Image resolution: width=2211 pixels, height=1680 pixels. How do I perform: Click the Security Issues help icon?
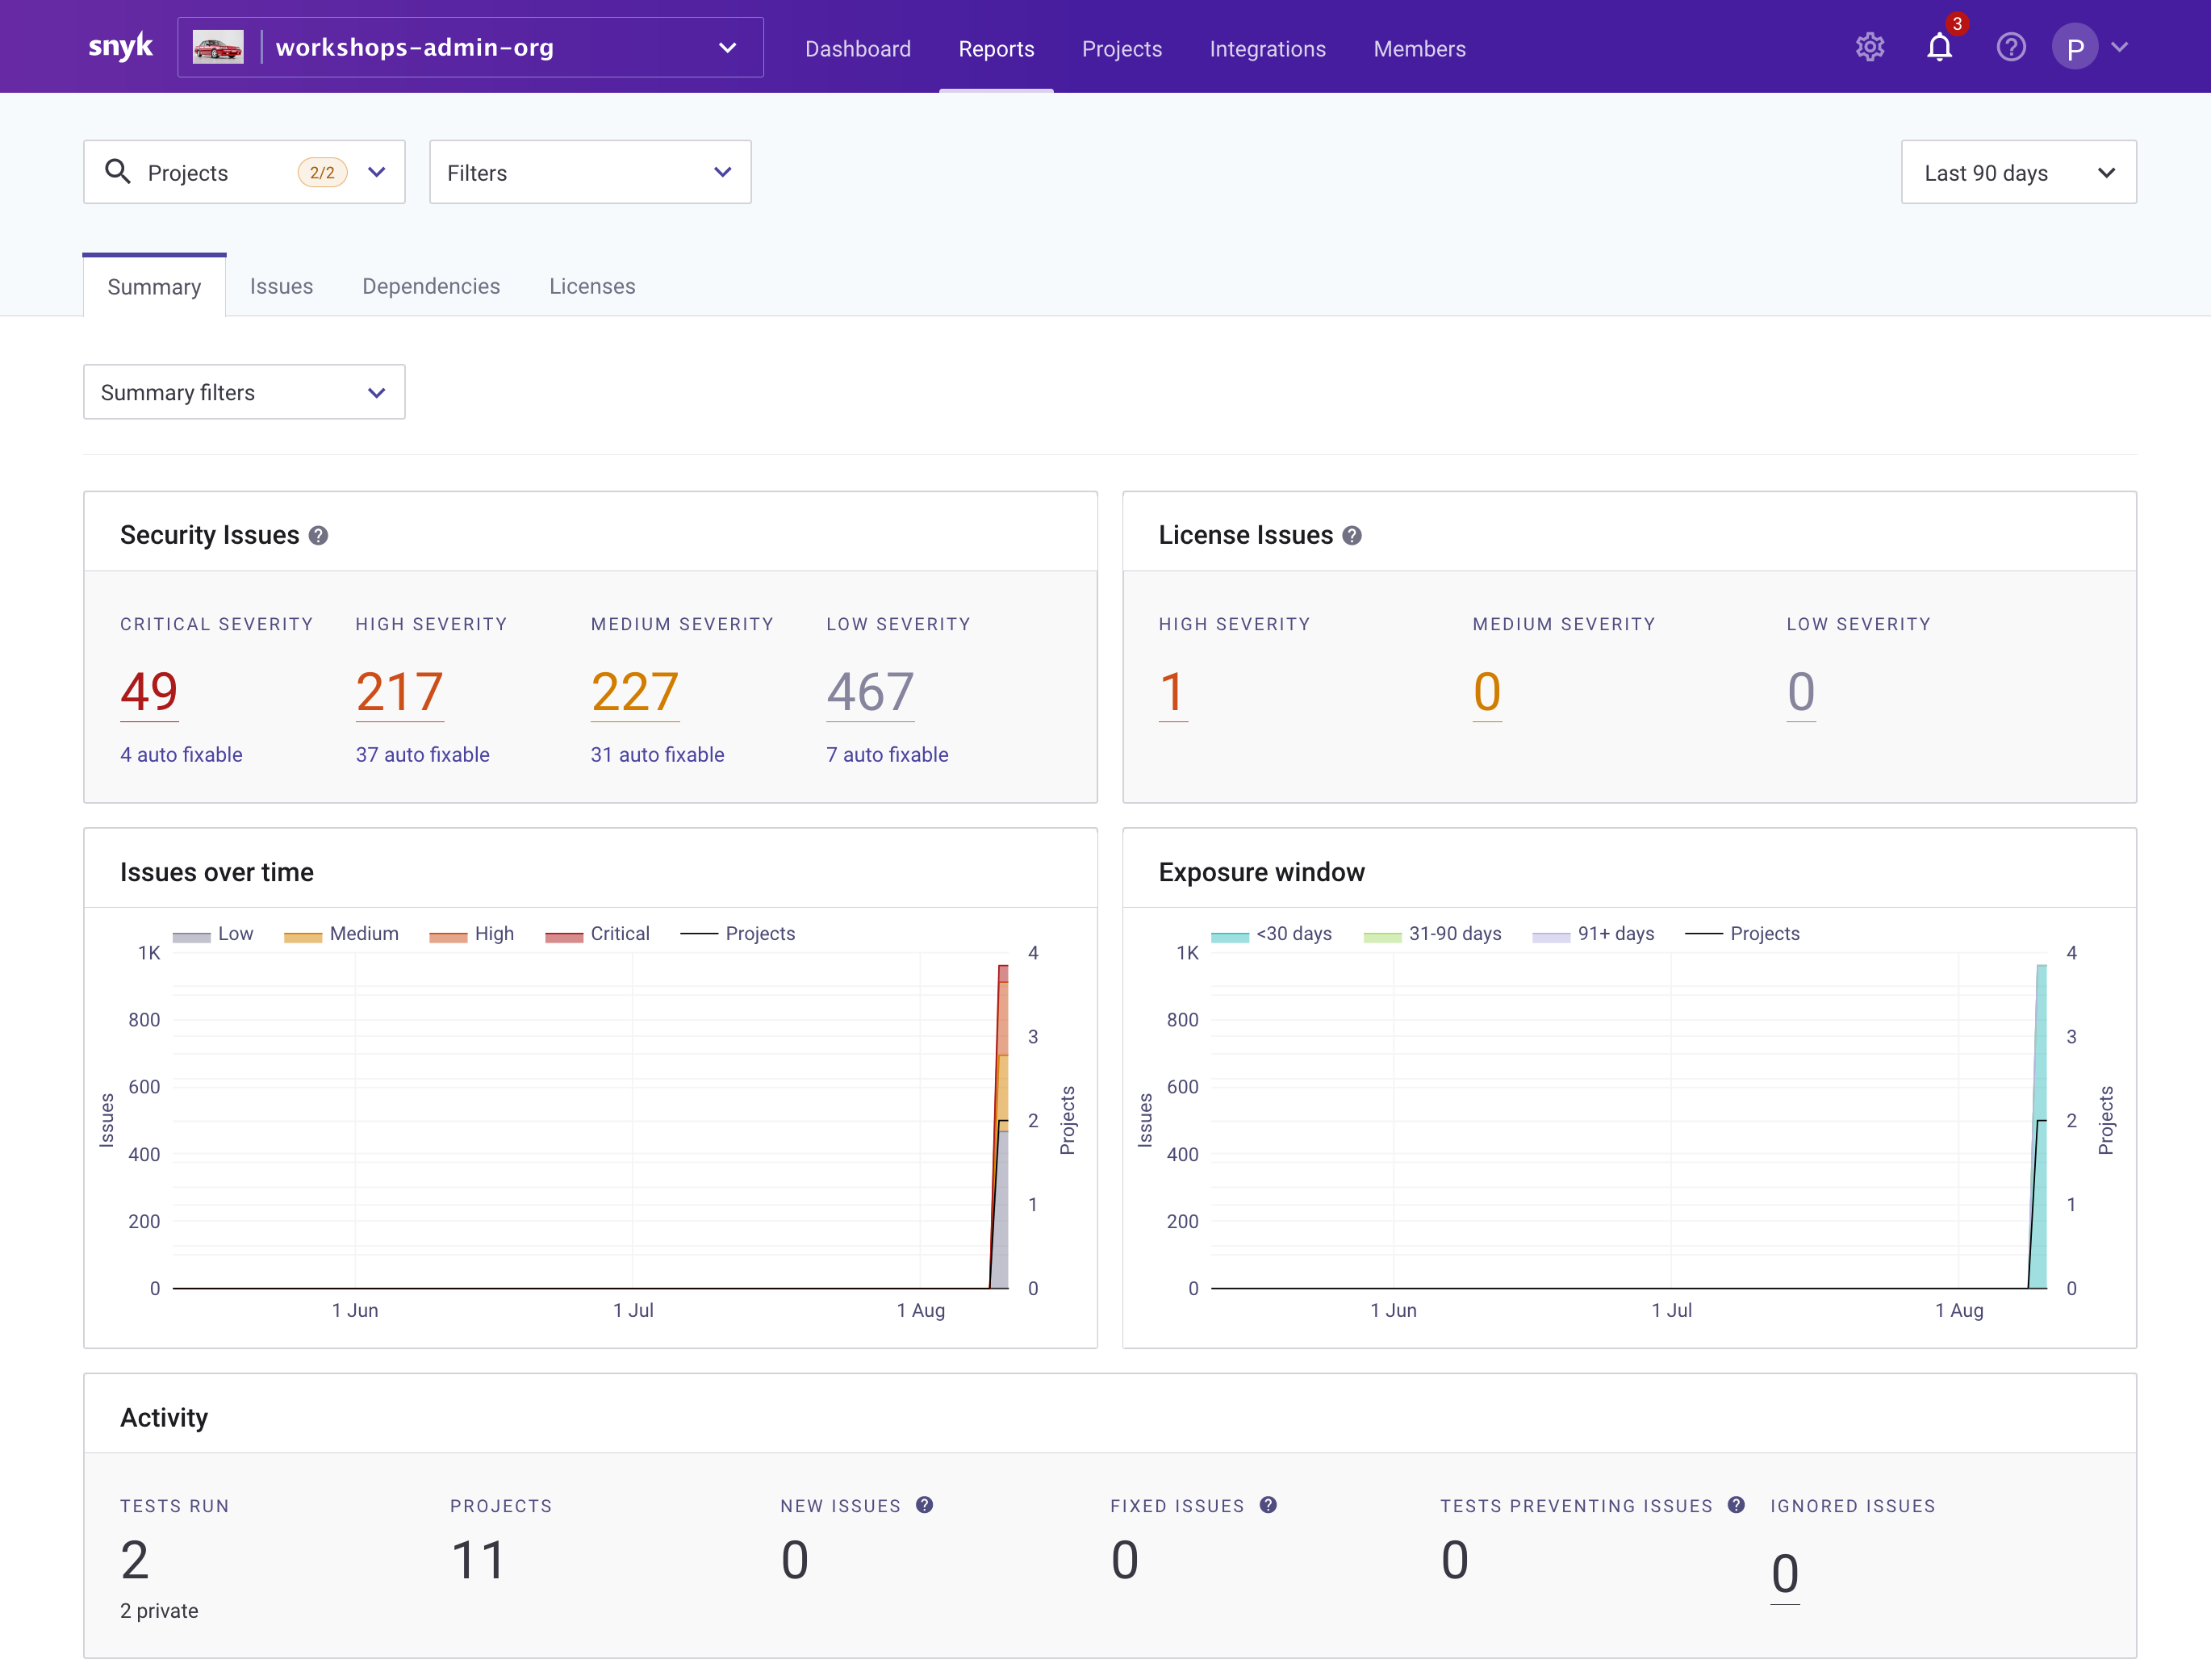318,536
